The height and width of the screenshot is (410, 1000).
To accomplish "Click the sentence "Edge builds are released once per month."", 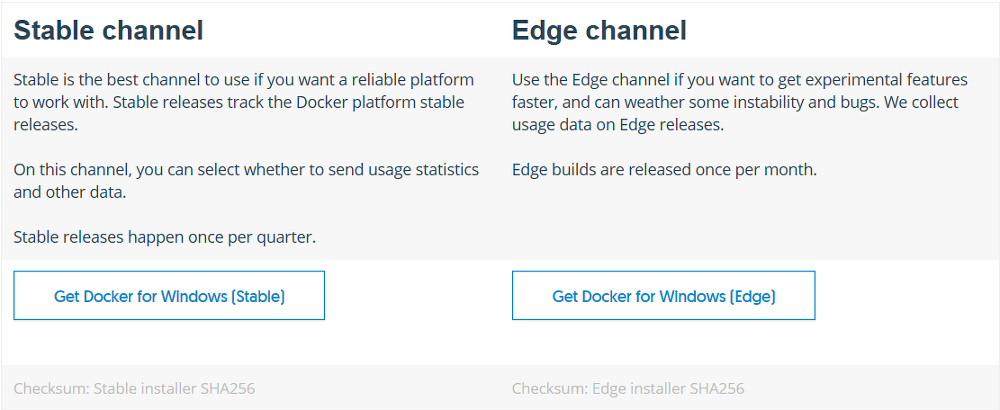I will click(664, 170).
